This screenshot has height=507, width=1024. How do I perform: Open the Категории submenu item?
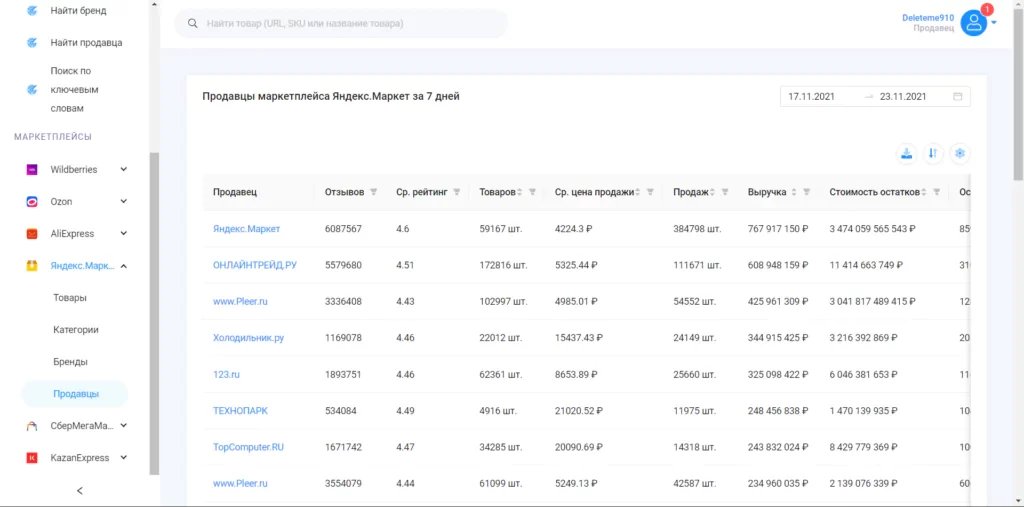(76, 330)
